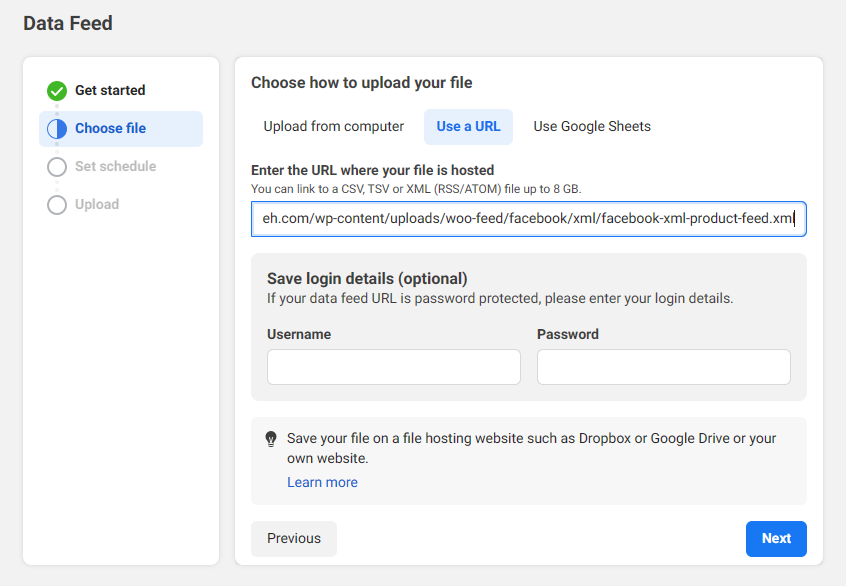
Task: Click the Upload step circle icon
Action: (57, 205)
